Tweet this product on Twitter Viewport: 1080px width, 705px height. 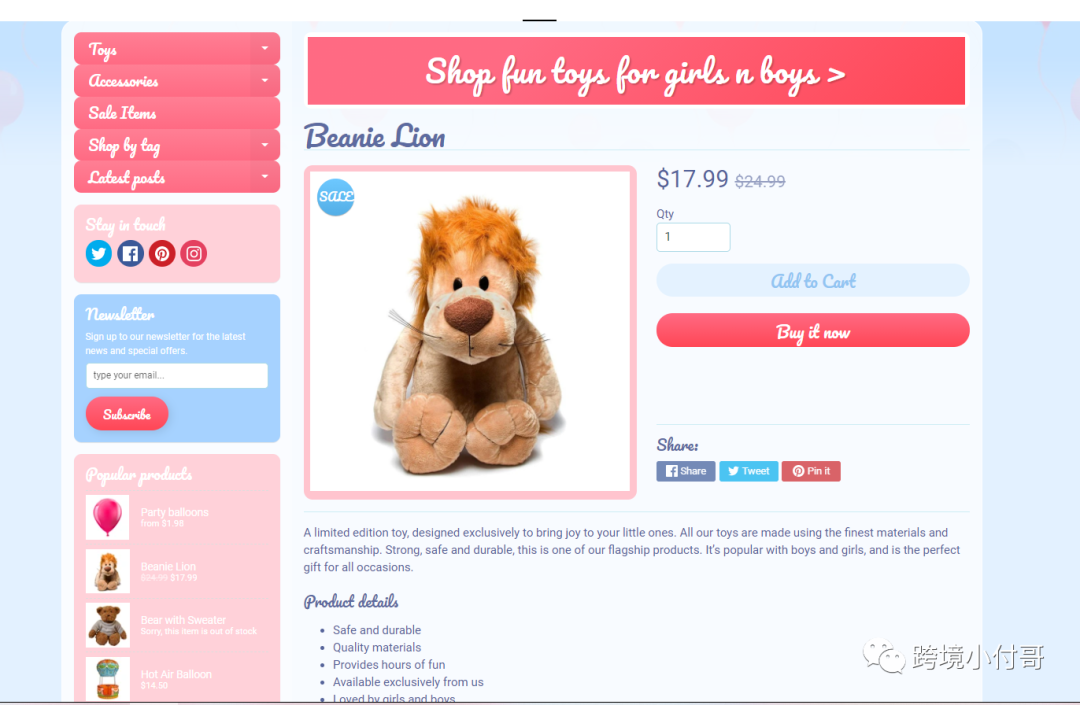click(x=749, y=471)
